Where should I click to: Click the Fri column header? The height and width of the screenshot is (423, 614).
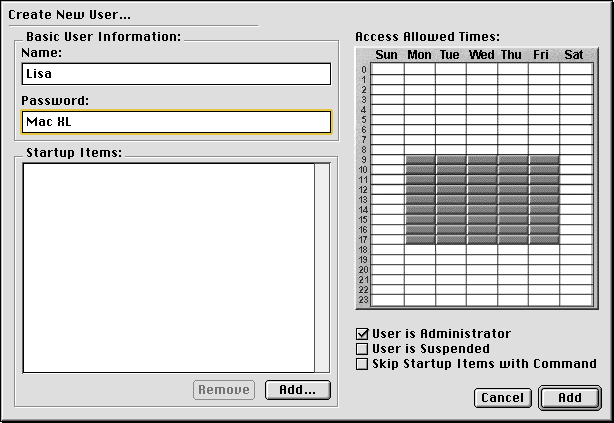tap(541, 55)
